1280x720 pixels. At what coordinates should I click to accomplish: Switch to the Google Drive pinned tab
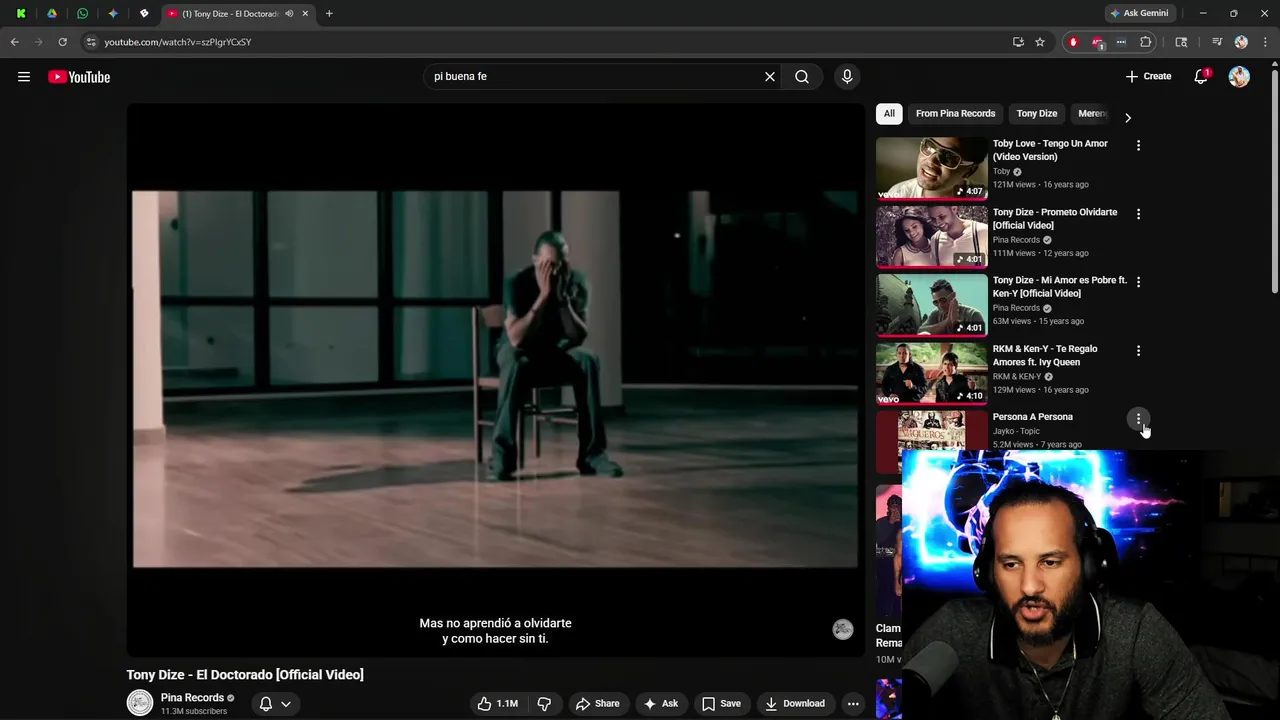coord(52,14)
